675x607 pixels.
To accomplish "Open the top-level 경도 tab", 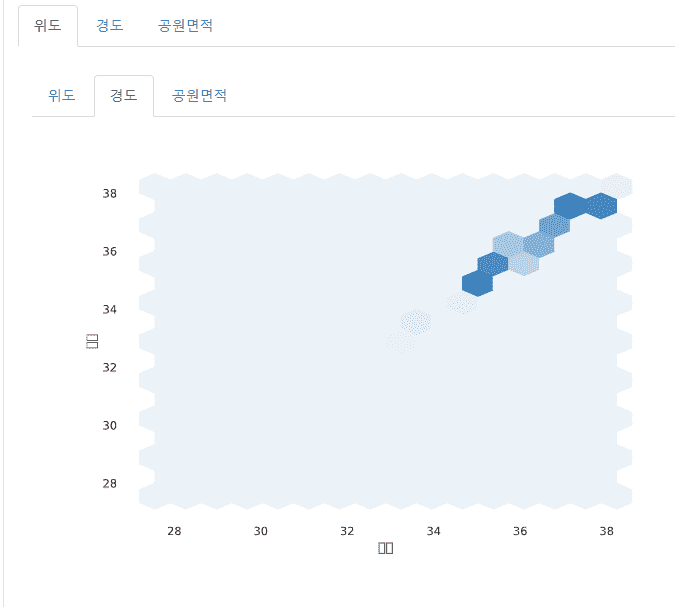I will point(110,25).
